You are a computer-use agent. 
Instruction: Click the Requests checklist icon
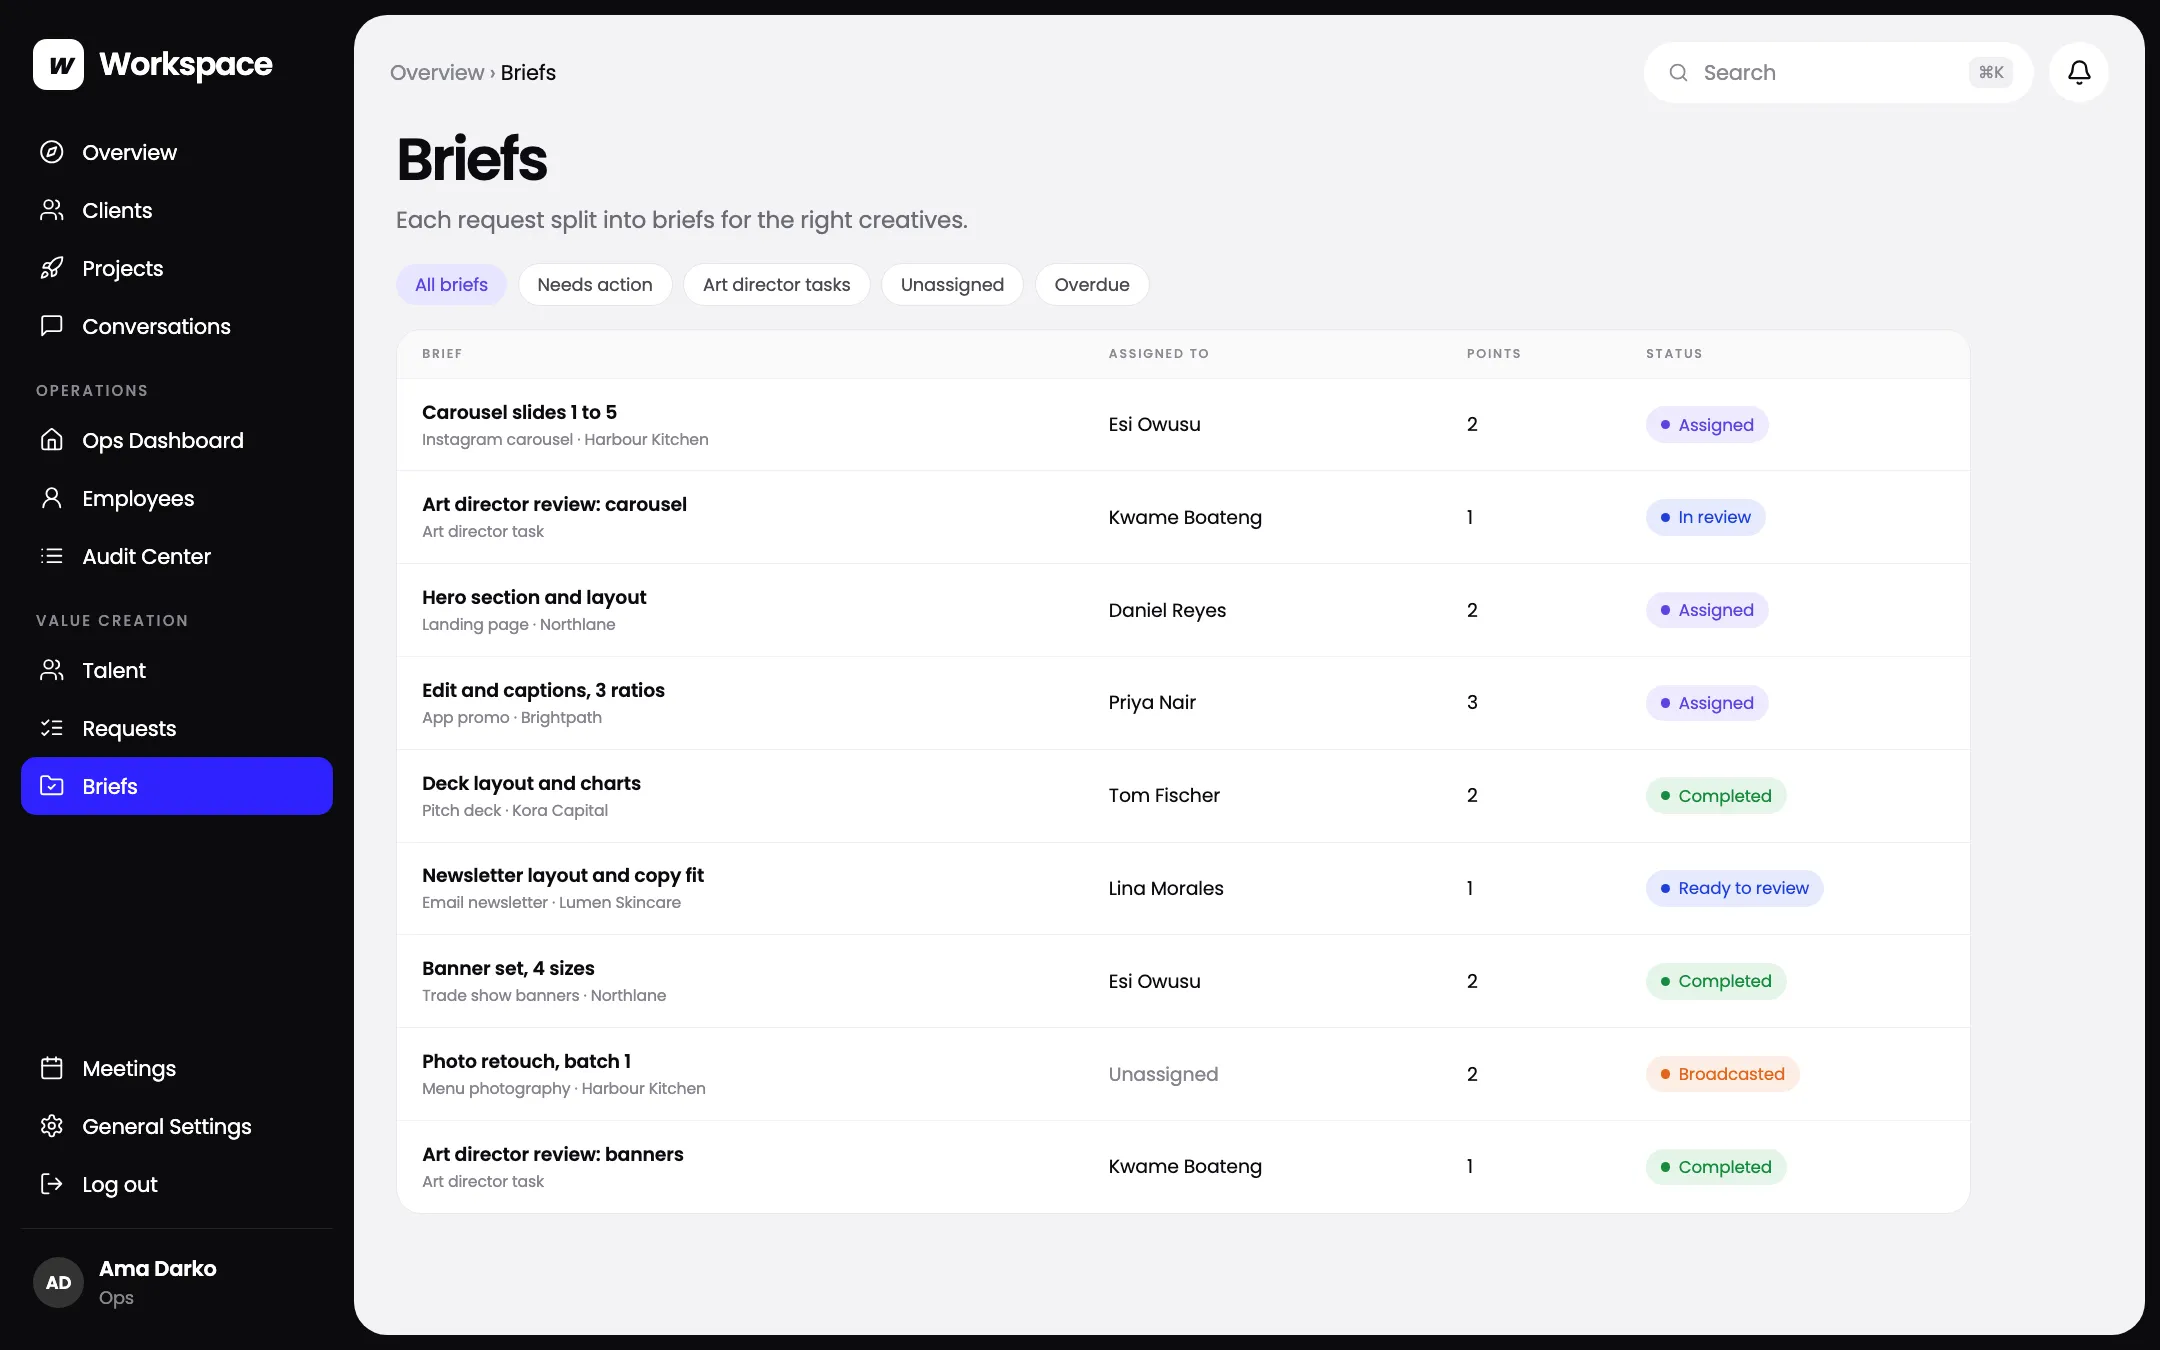(52, 728)
